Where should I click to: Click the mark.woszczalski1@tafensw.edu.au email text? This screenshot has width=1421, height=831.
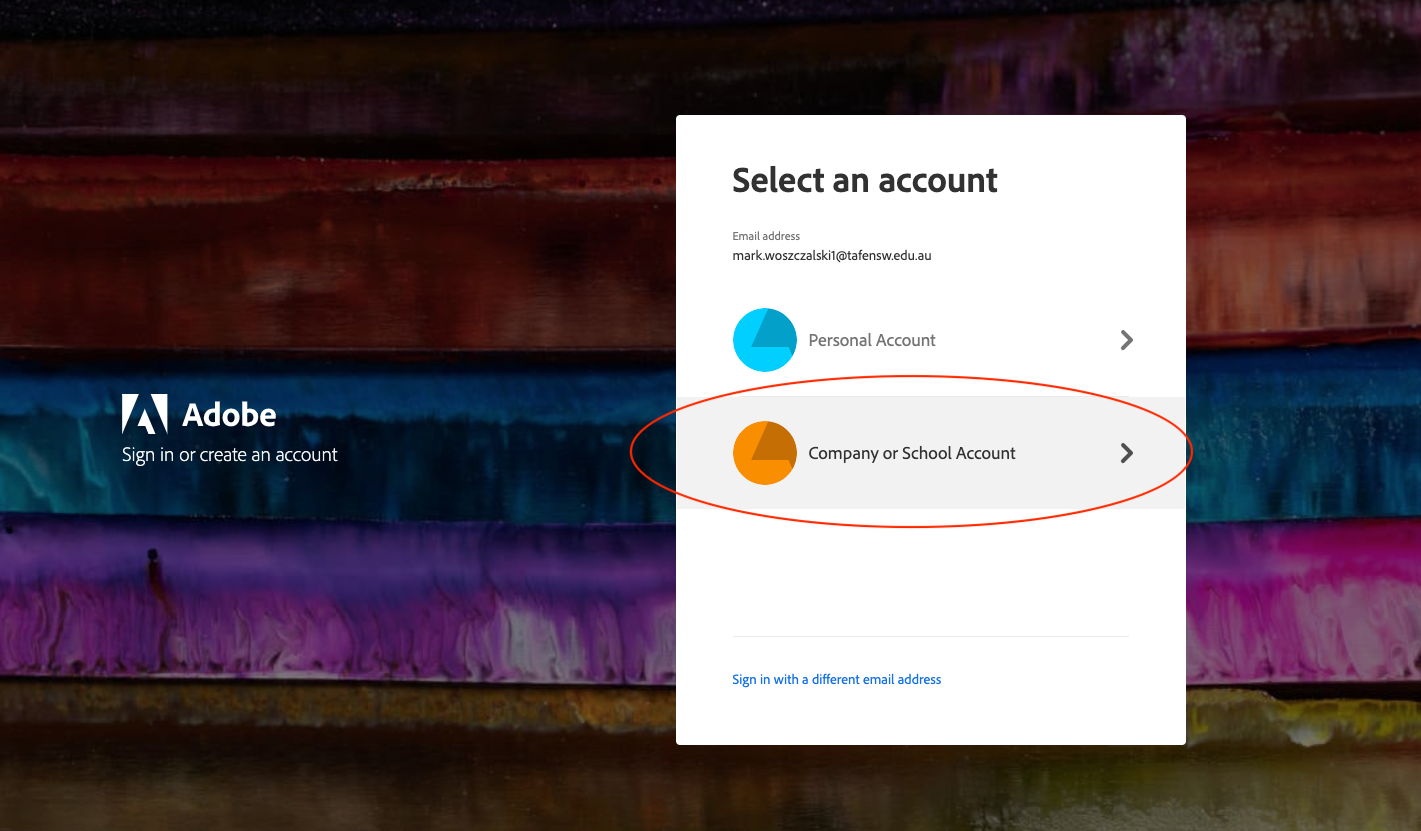pyautogui.click(x=831, y=256)
